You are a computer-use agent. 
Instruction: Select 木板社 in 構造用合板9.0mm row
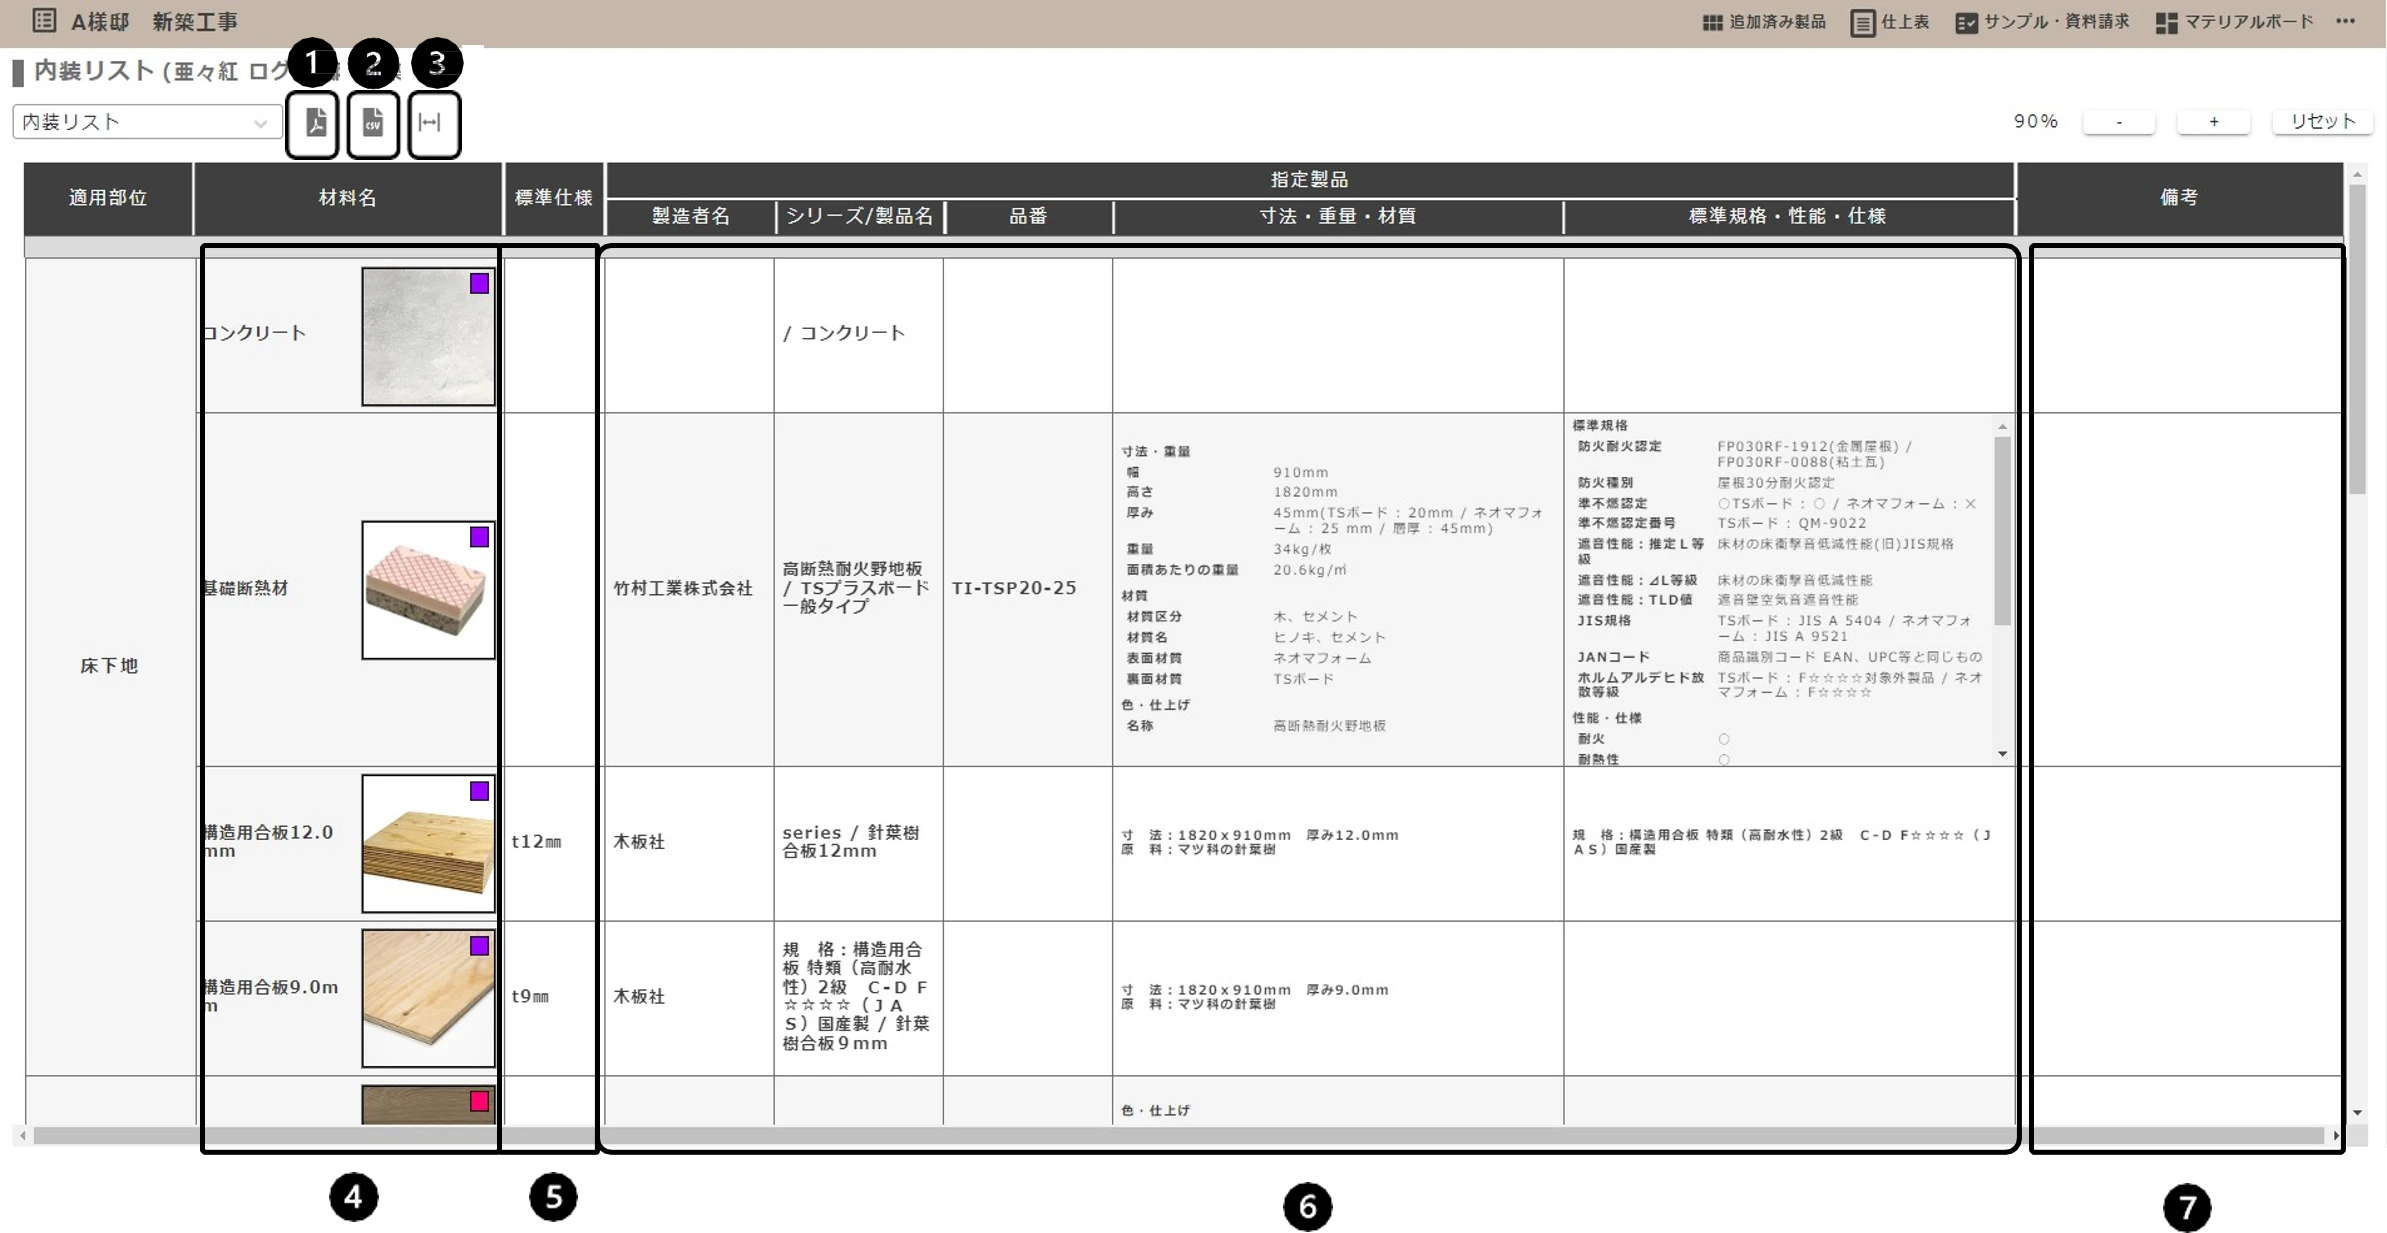point(689,998)
